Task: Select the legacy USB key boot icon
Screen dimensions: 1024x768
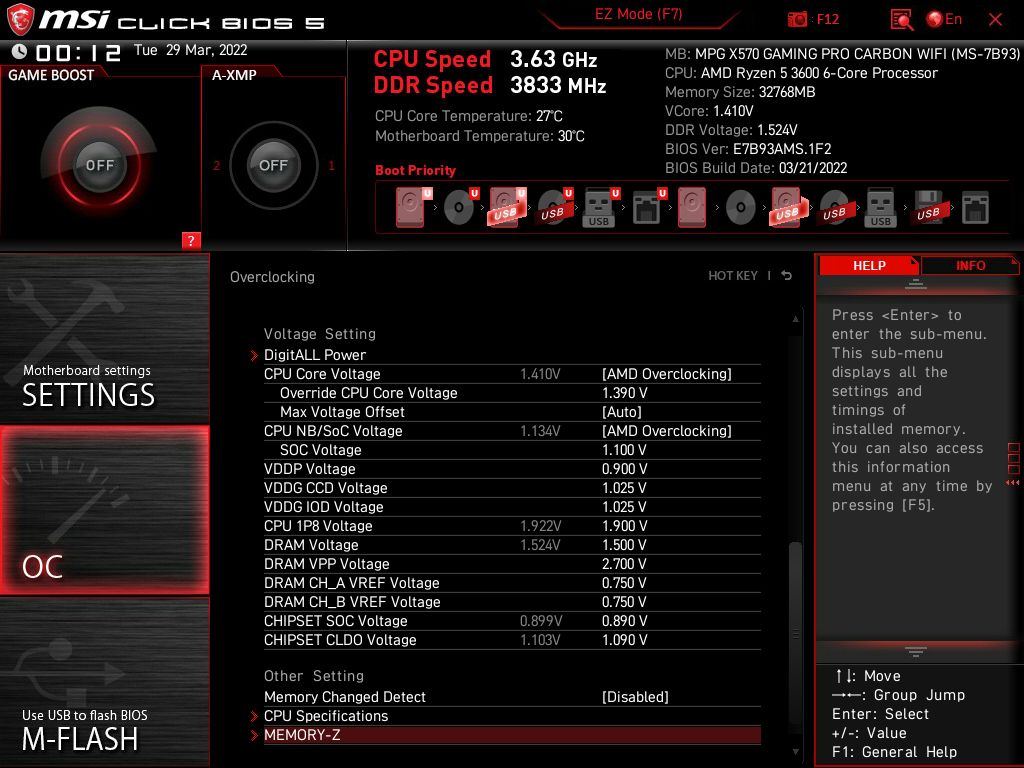Action: tap(880, 207)
